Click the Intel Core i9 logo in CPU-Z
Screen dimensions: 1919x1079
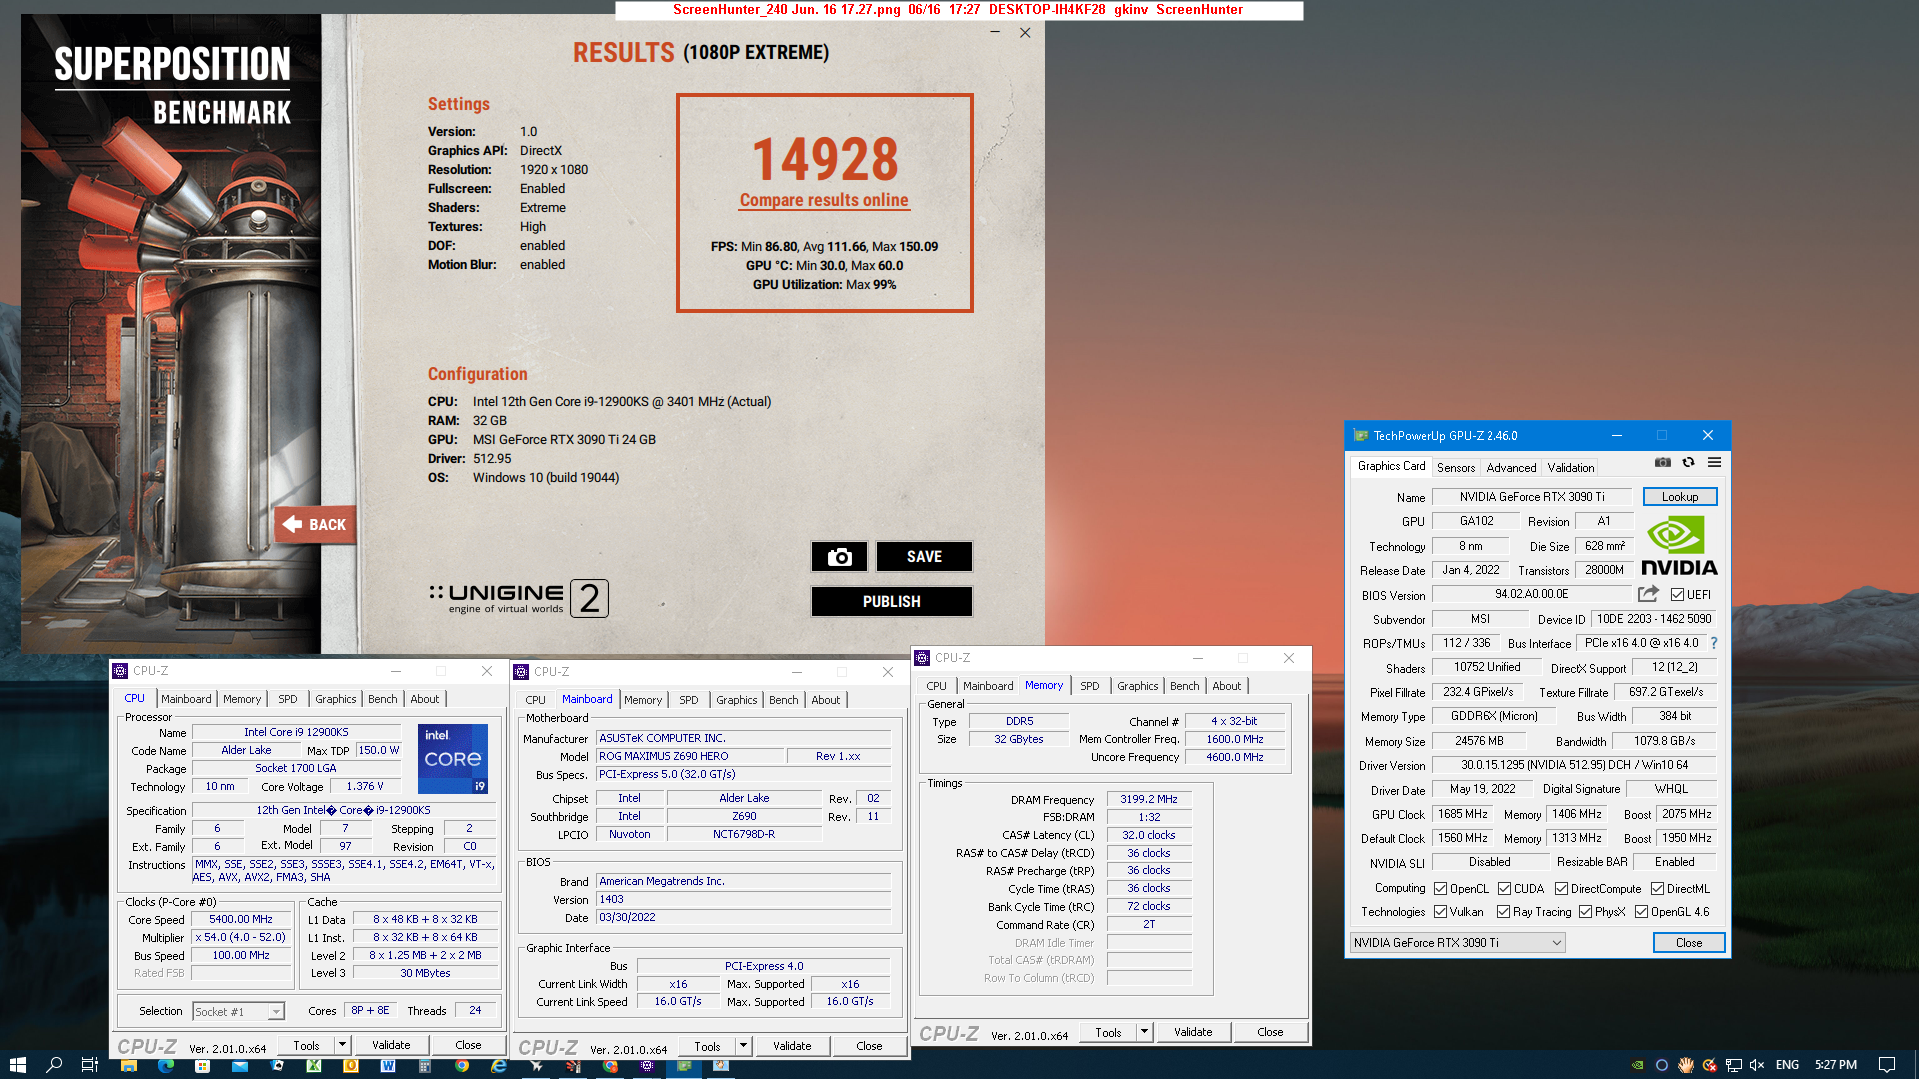[453, 759]
